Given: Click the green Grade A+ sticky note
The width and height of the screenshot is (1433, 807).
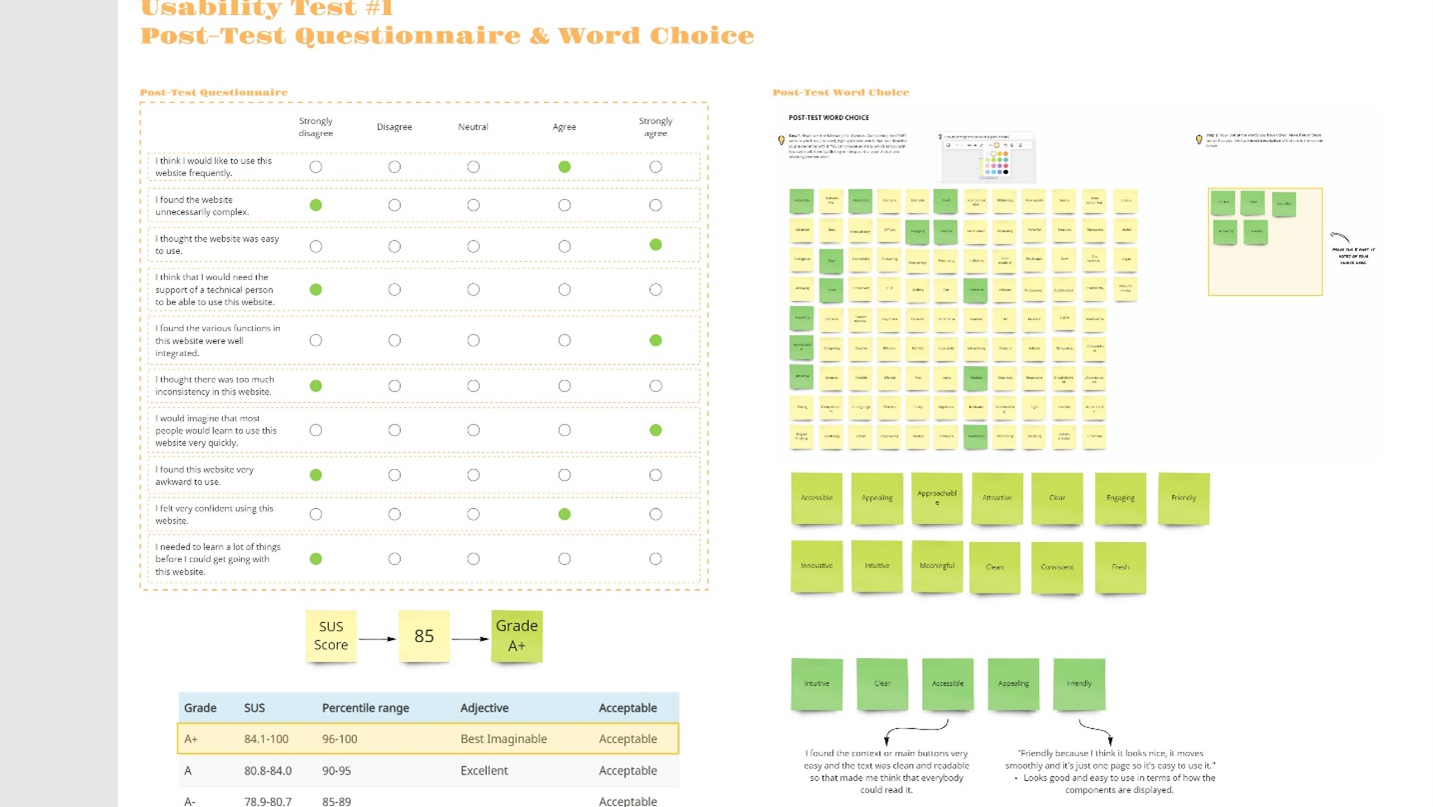Looking at the screenshot, I should (x=517, y=636).
